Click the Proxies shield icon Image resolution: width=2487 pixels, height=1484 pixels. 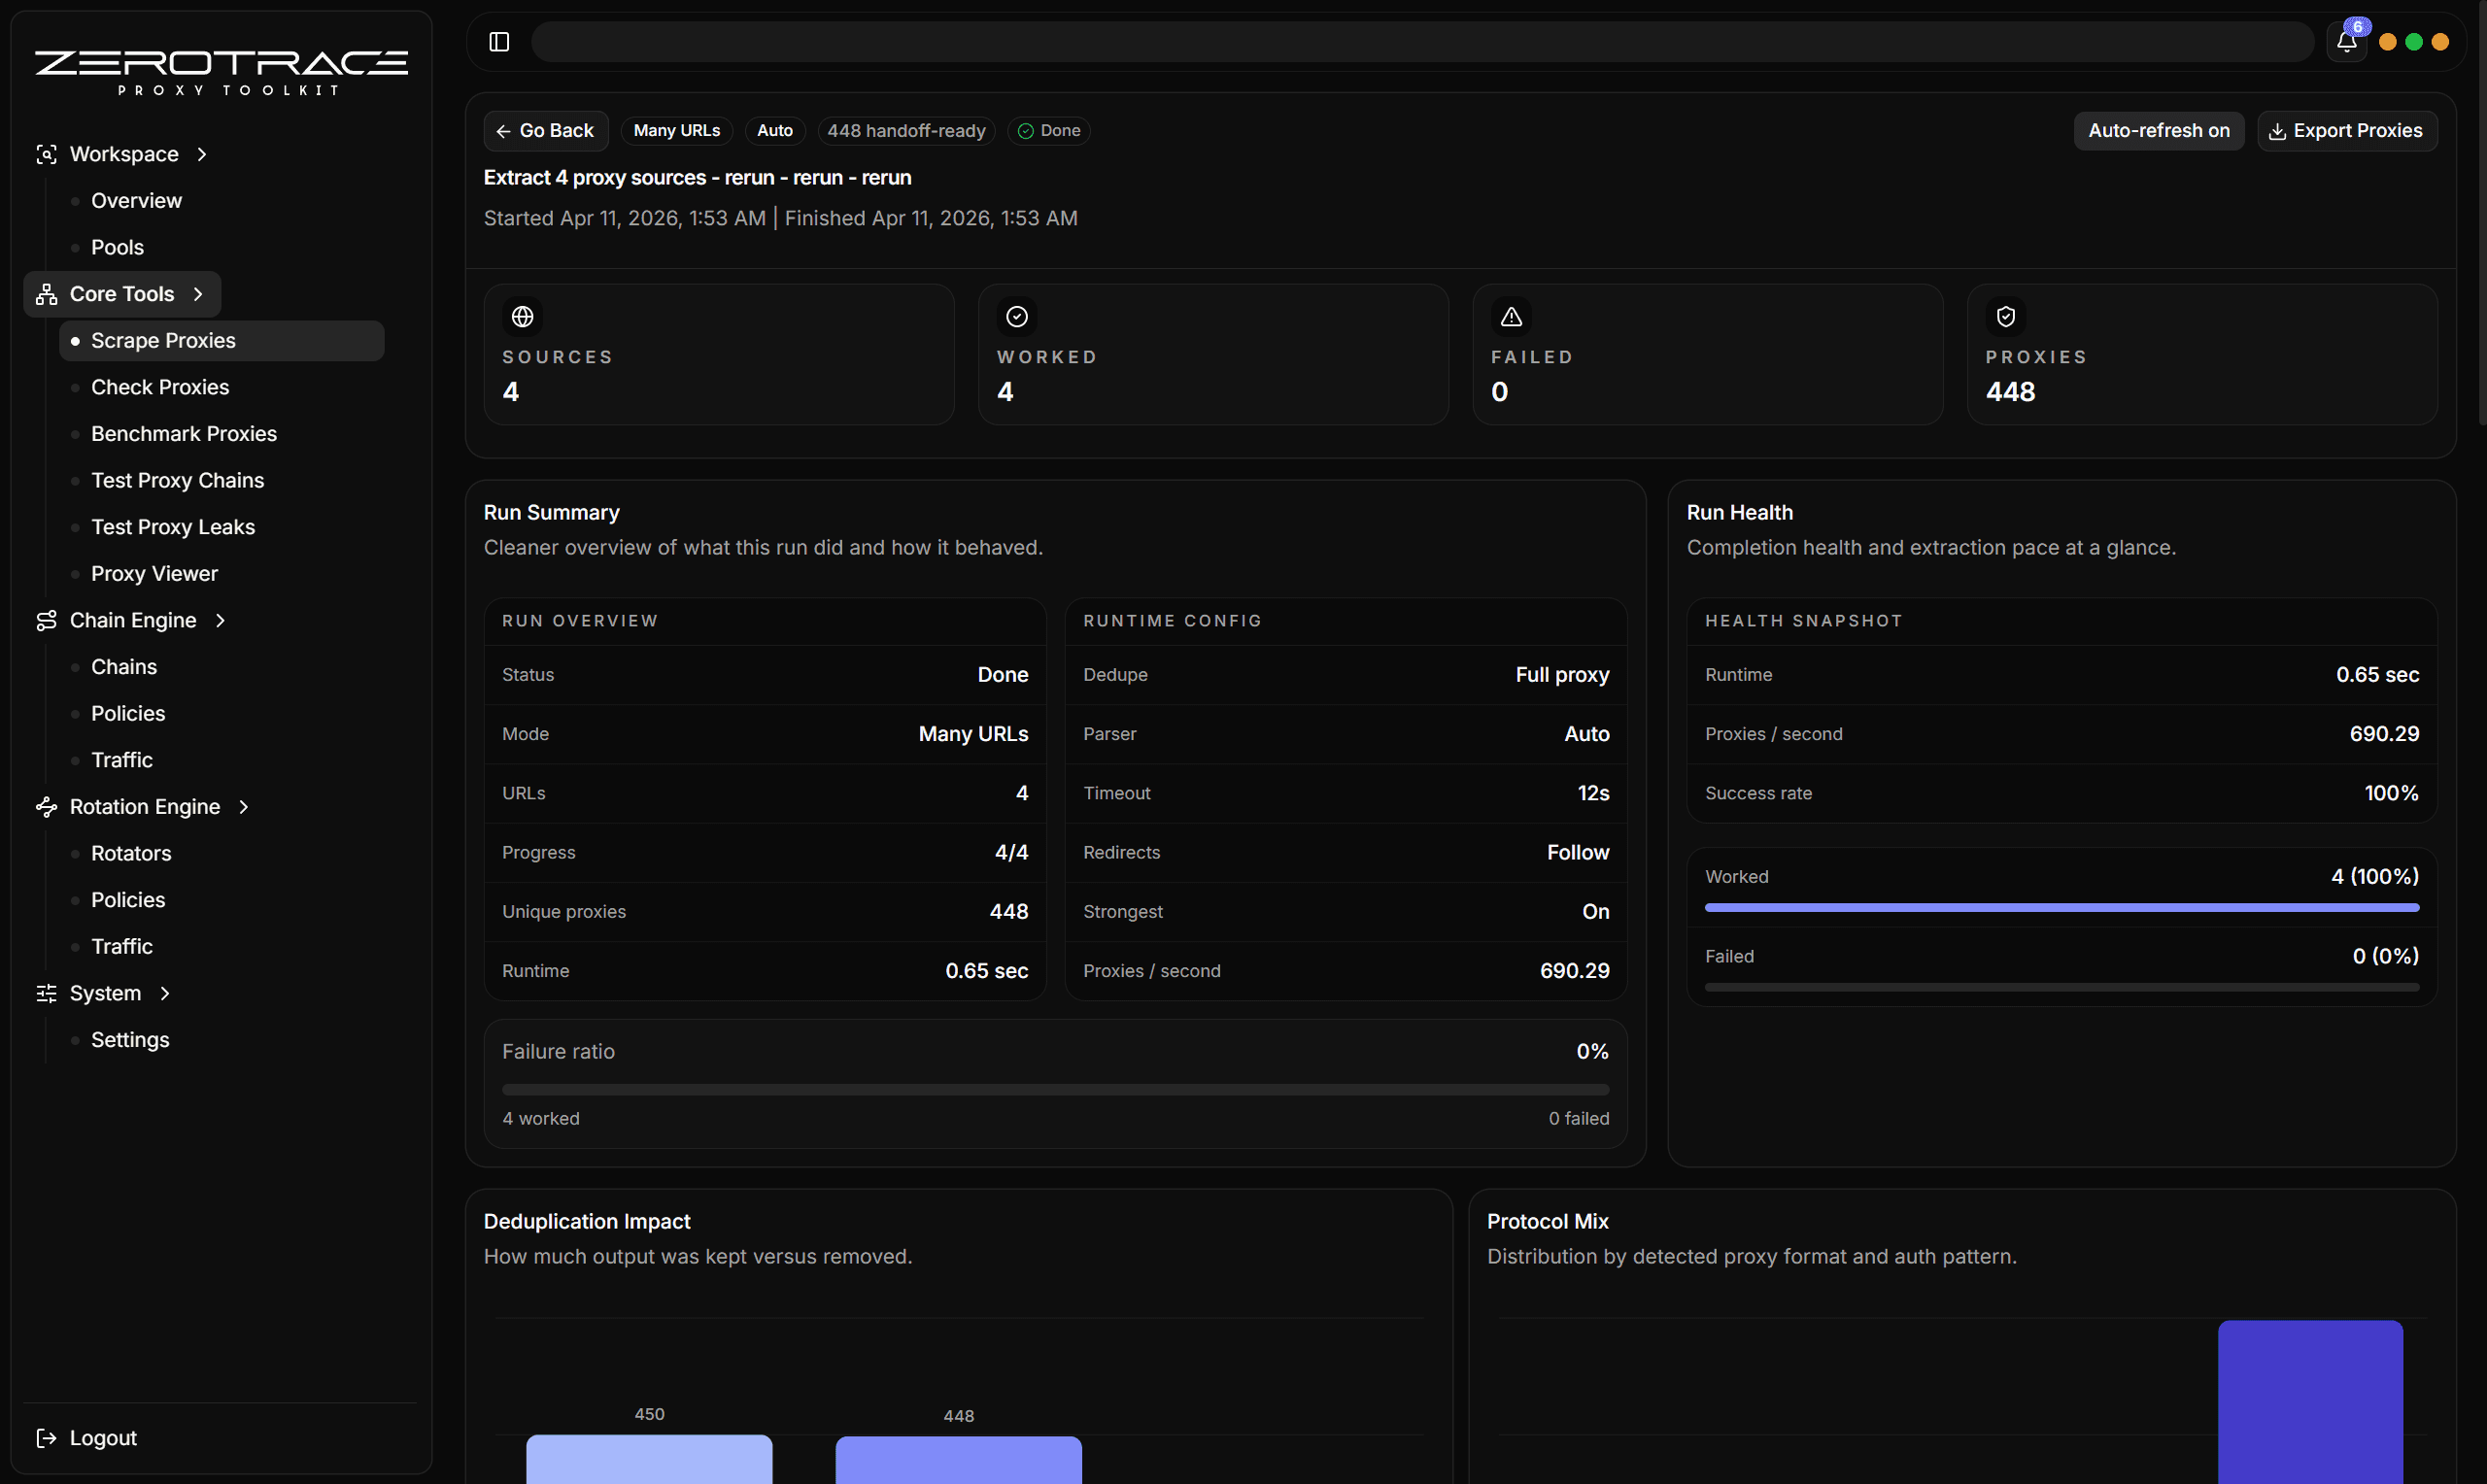click(2005, 317)
